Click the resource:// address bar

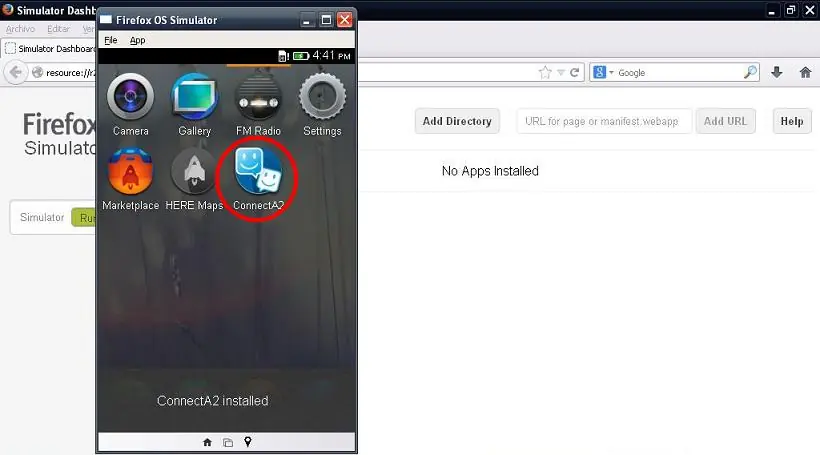[70, 73]
